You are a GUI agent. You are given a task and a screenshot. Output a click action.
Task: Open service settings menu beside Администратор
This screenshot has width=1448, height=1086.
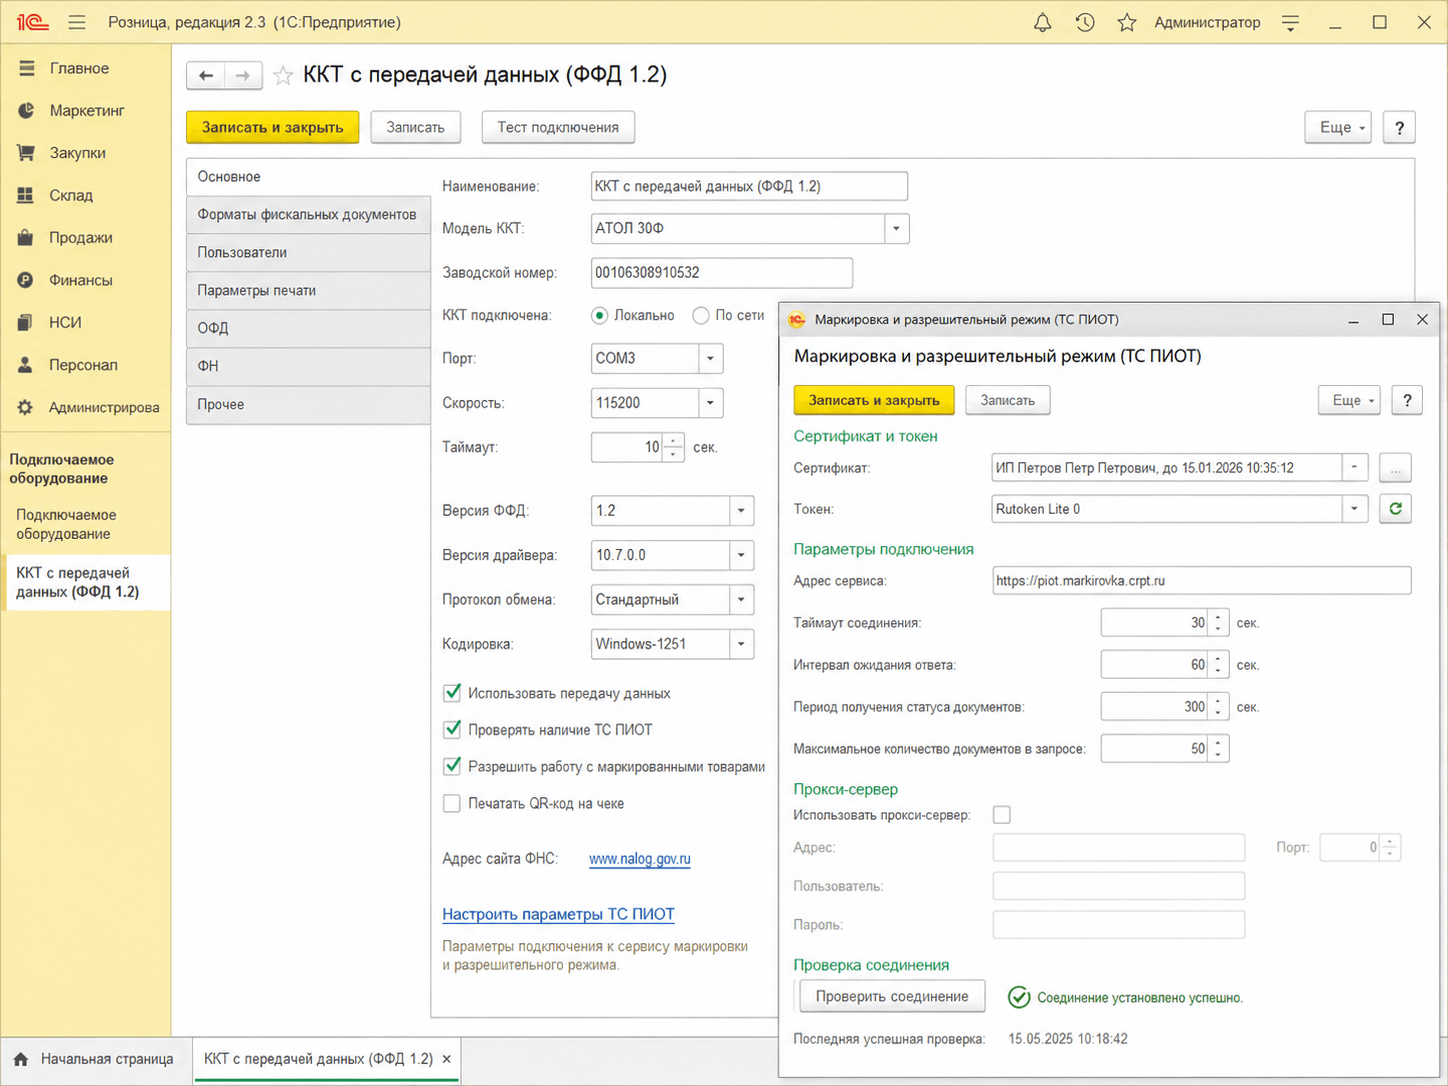(x=1291, y=22)
